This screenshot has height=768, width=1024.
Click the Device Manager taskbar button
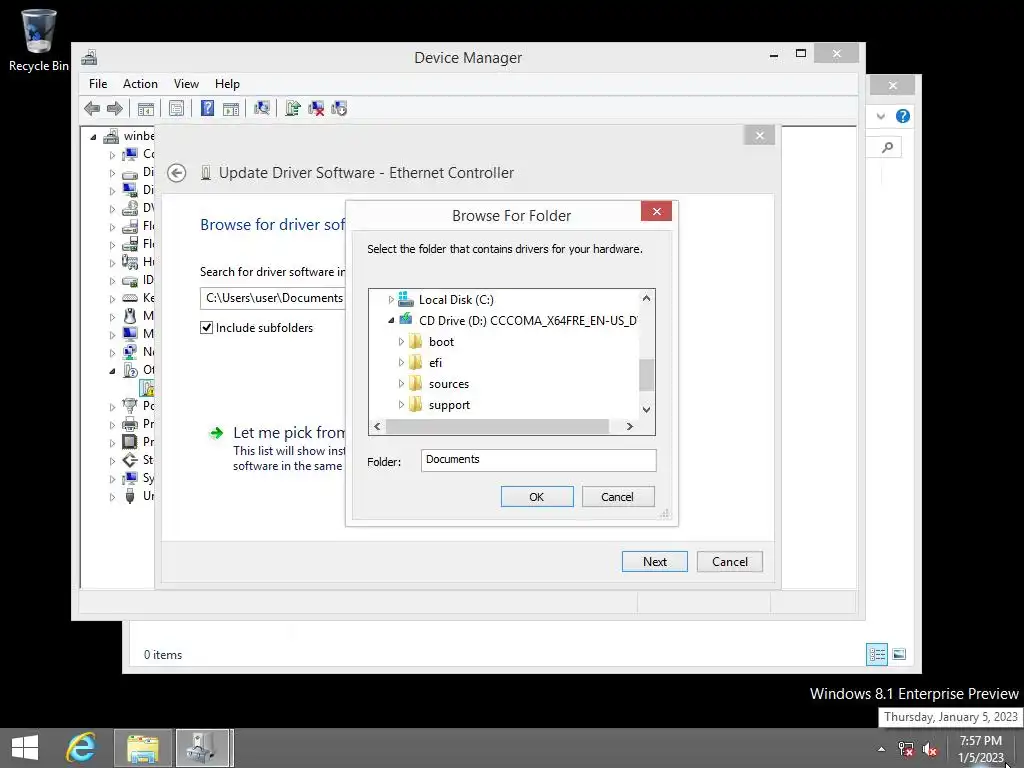202,748
